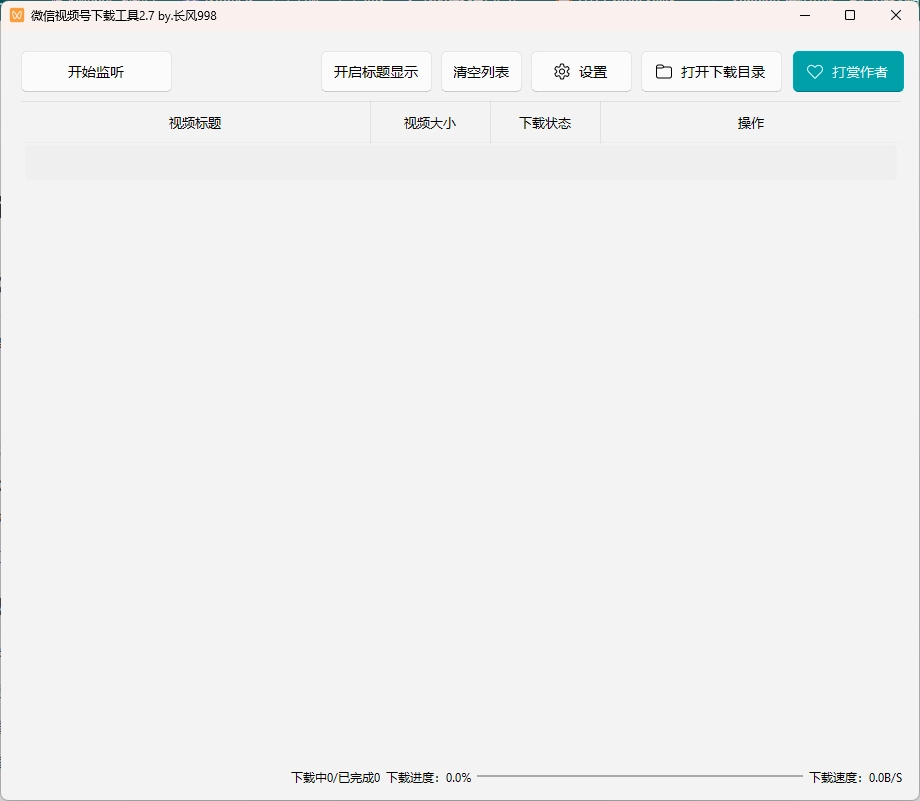Start listening with 开始监听 button

(x=96, y=72)
